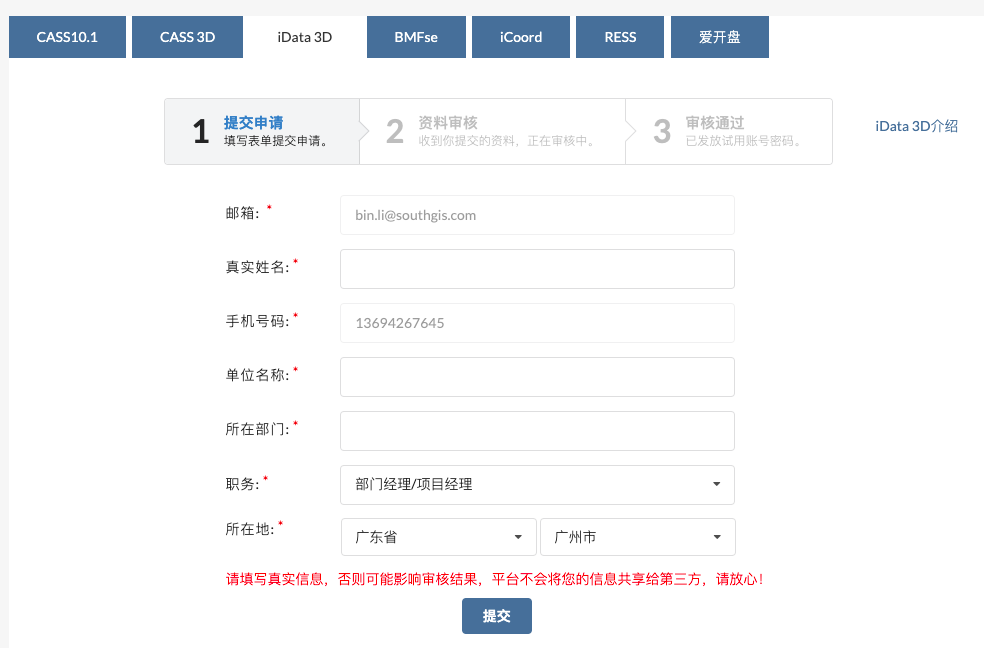The image size is (984, 648).
Task: Focus the 单位名称 company name field
Action: 537,377
